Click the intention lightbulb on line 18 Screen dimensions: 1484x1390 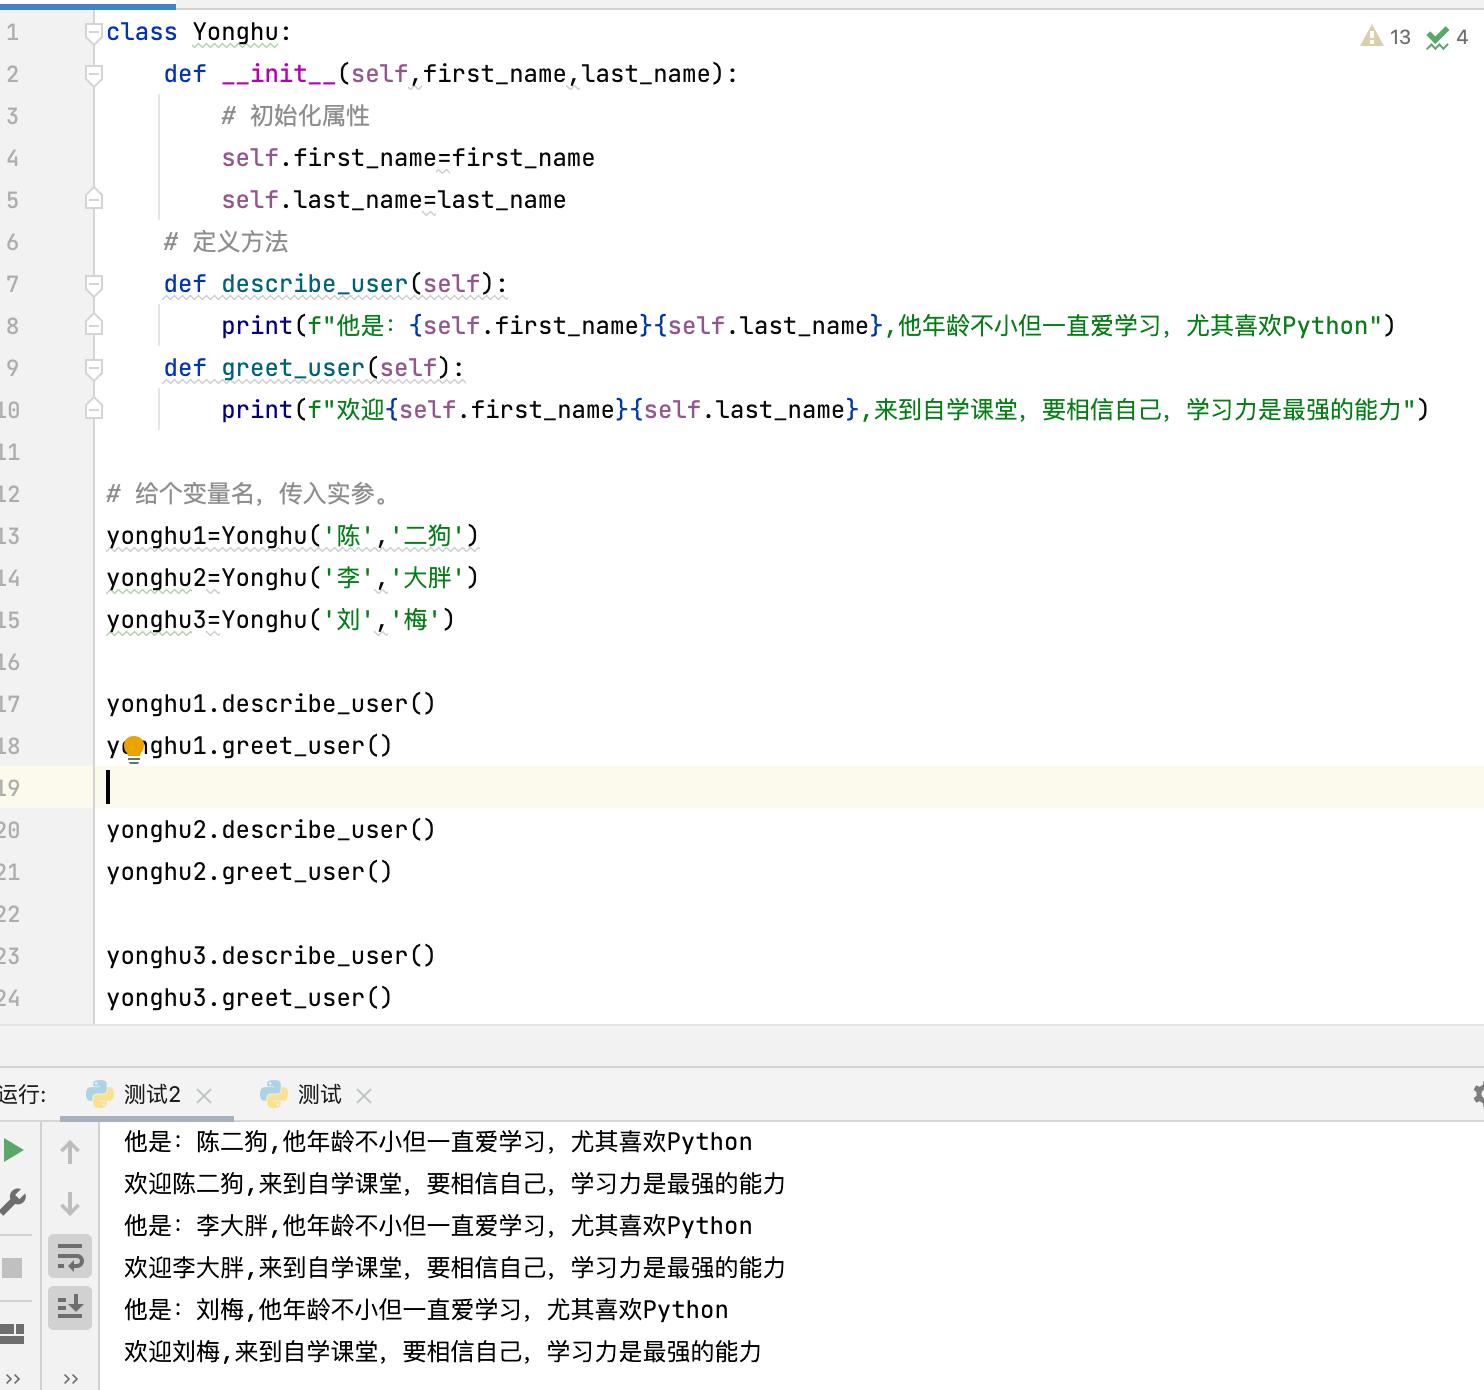tap(133, 746)
